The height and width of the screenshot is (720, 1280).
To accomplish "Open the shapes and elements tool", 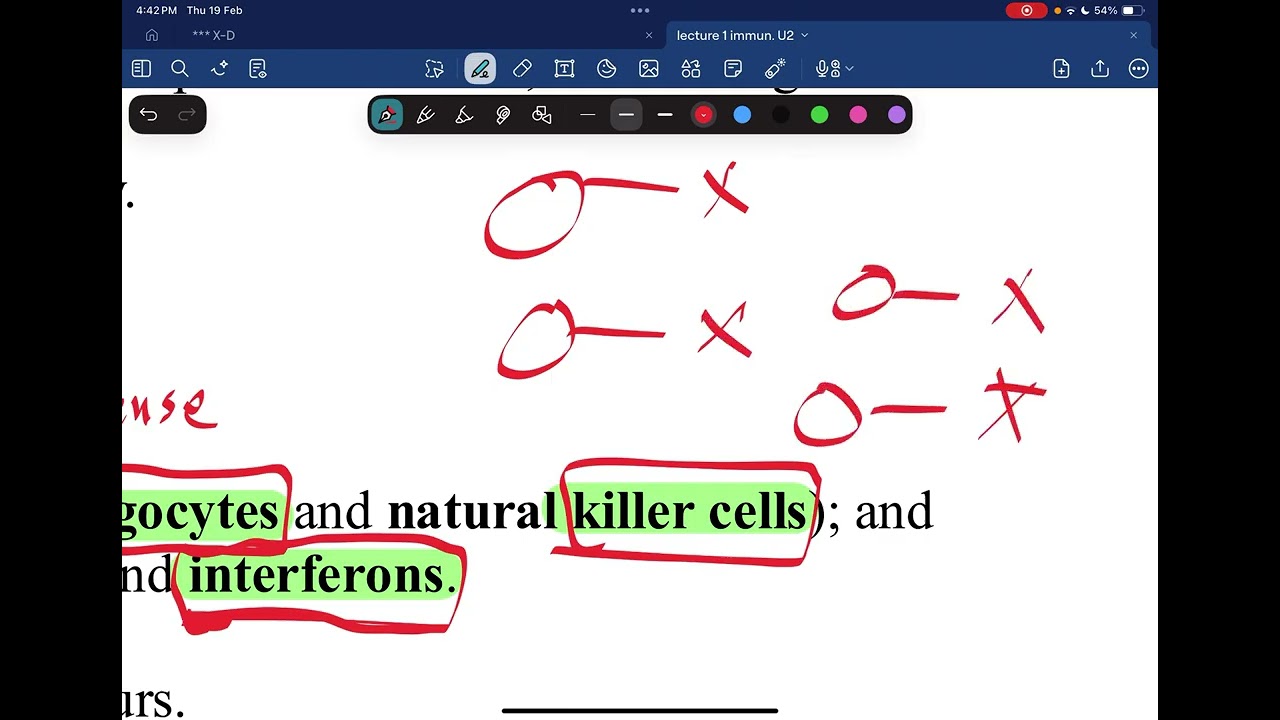I will tap(691, 69).
